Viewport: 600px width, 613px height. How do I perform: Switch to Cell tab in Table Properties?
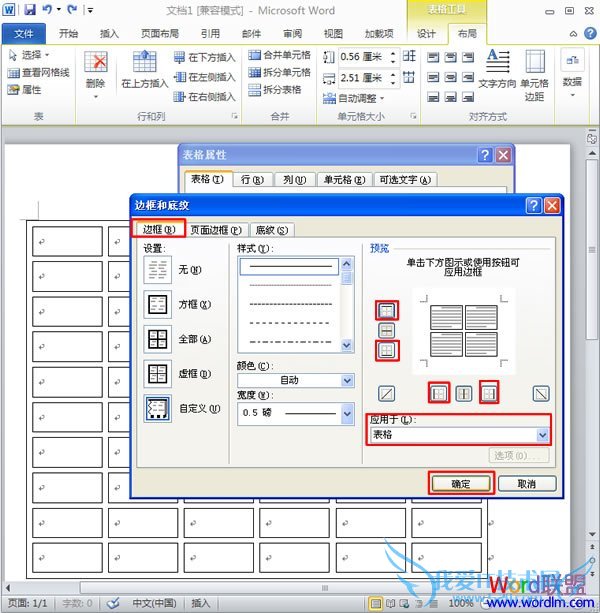coord(344,179)
